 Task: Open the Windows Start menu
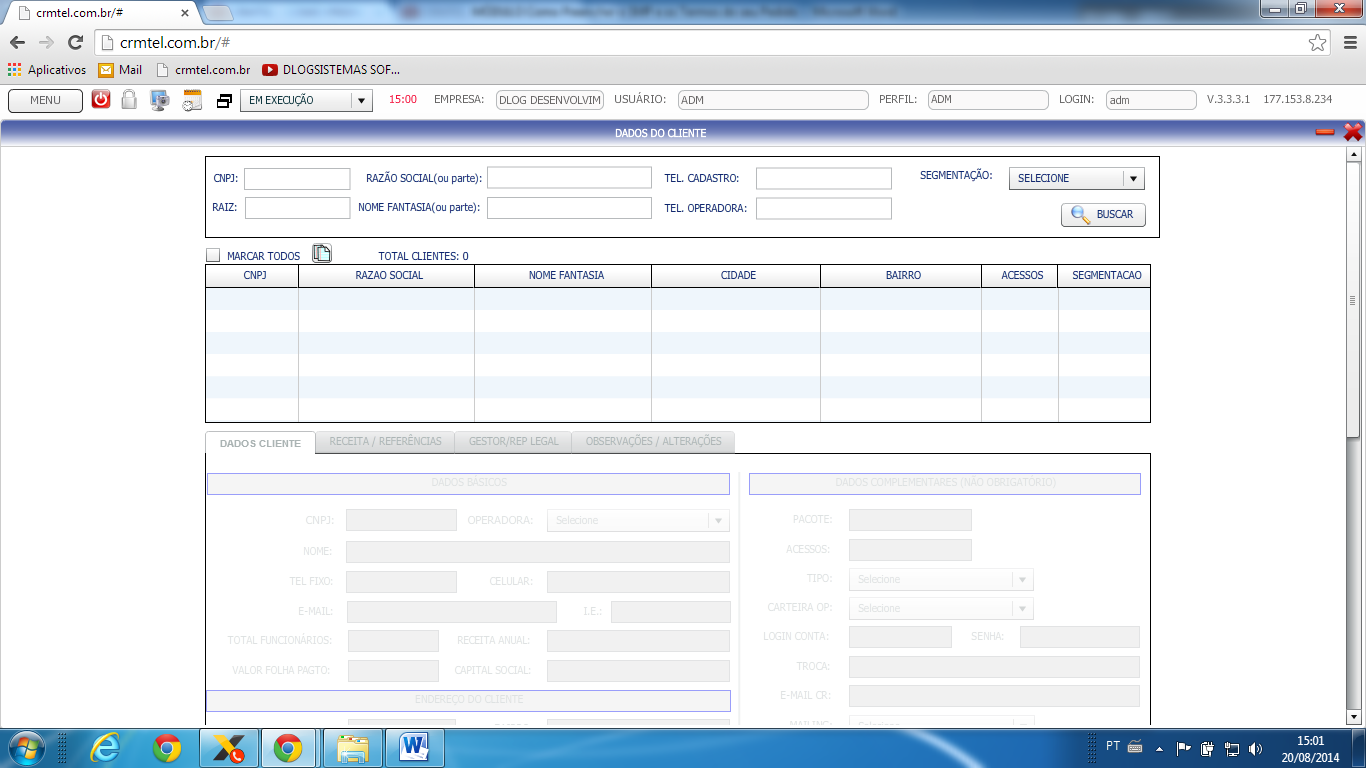(x=25, y=748)
